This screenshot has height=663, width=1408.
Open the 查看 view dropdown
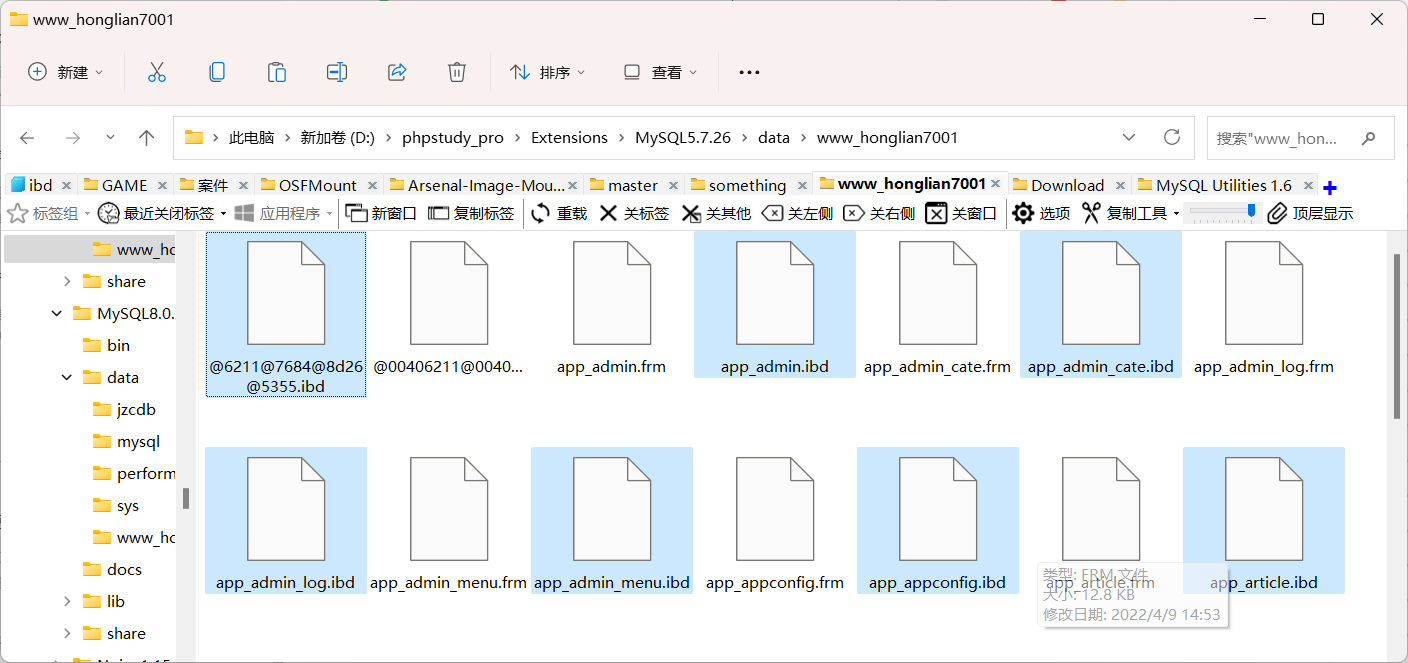point(659,71)
